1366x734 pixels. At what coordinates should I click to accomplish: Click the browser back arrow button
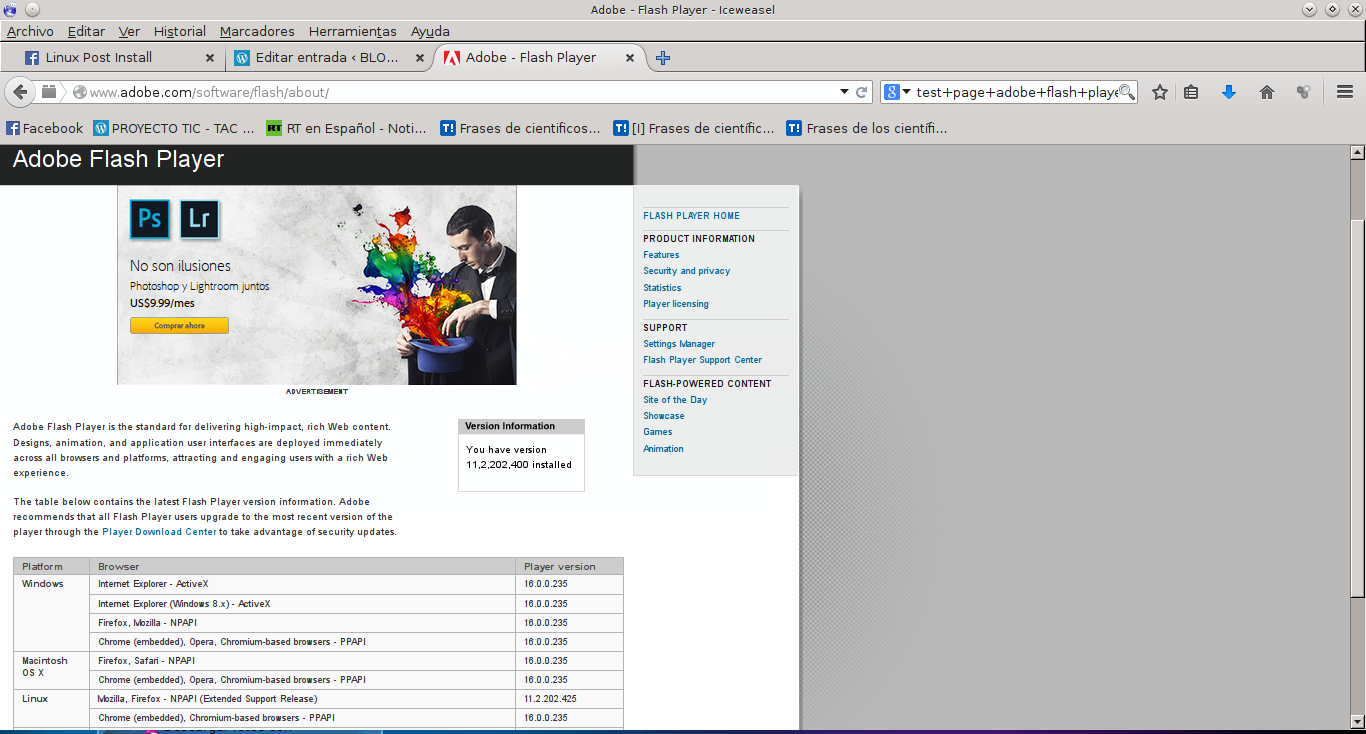tap(19, 92)
